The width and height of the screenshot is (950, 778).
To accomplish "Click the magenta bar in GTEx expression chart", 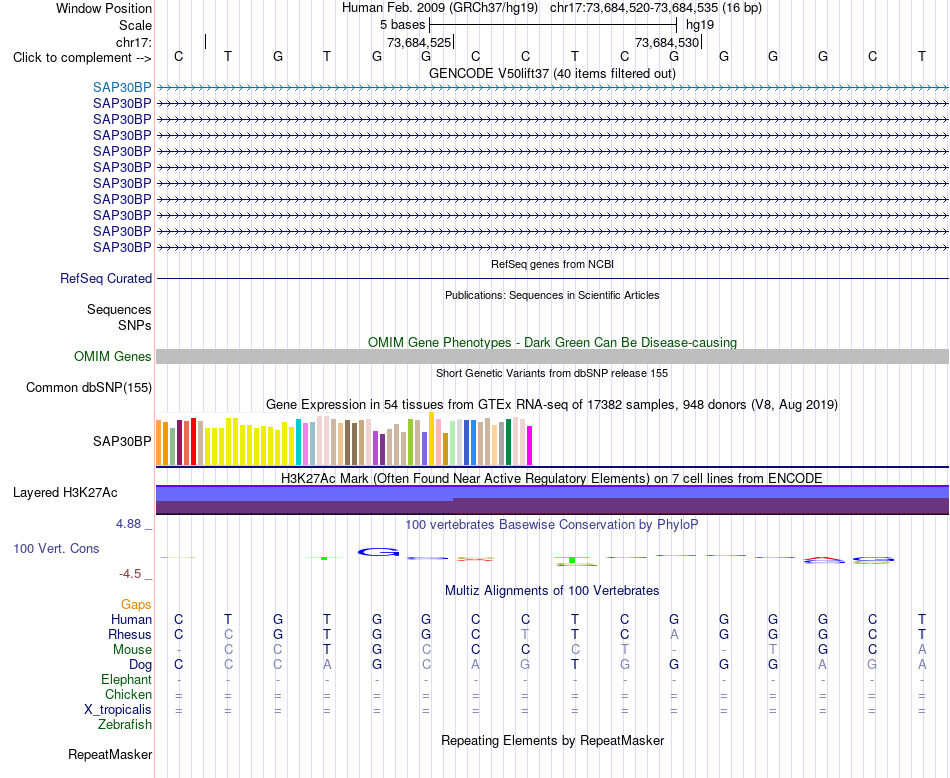I will [530, 445].
